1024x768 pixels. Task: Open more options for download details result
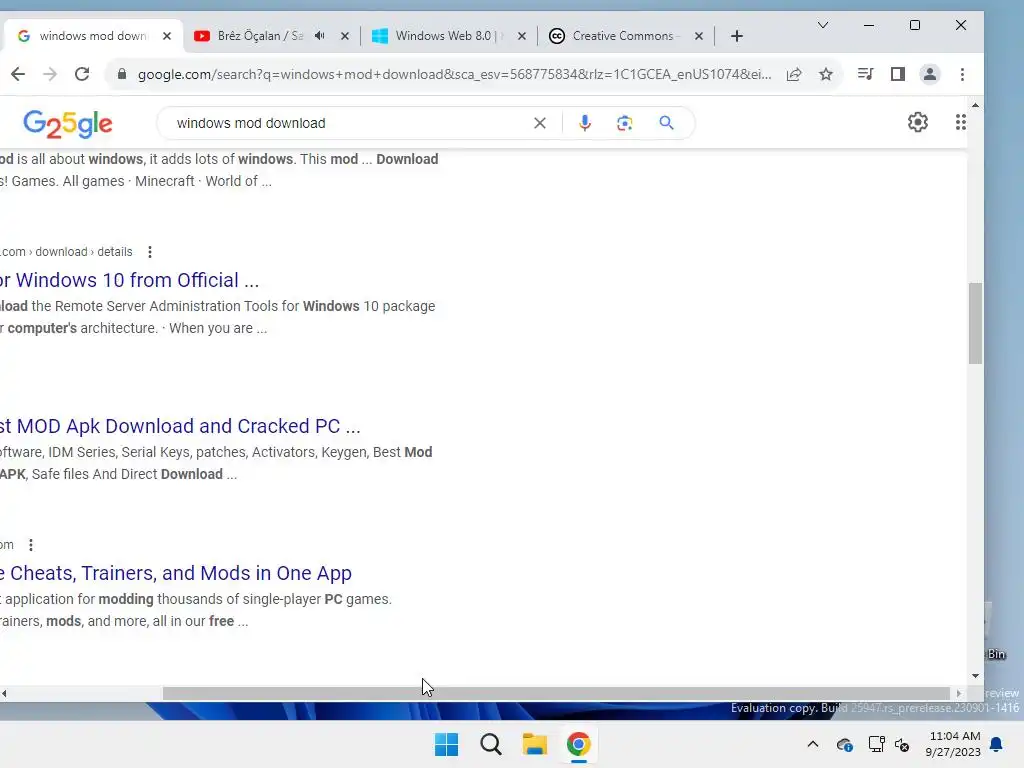[150, 252]
